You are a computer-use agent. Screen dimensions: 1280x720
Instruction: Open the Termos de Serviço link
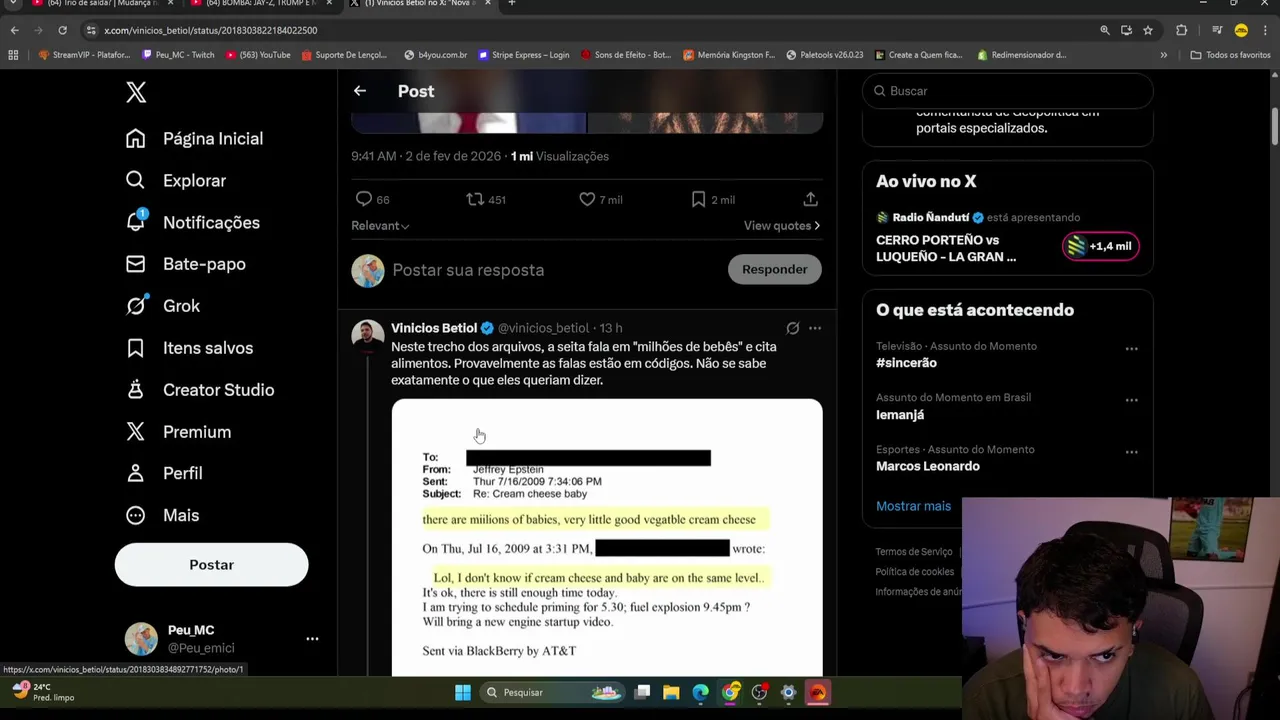pos(914,552)
